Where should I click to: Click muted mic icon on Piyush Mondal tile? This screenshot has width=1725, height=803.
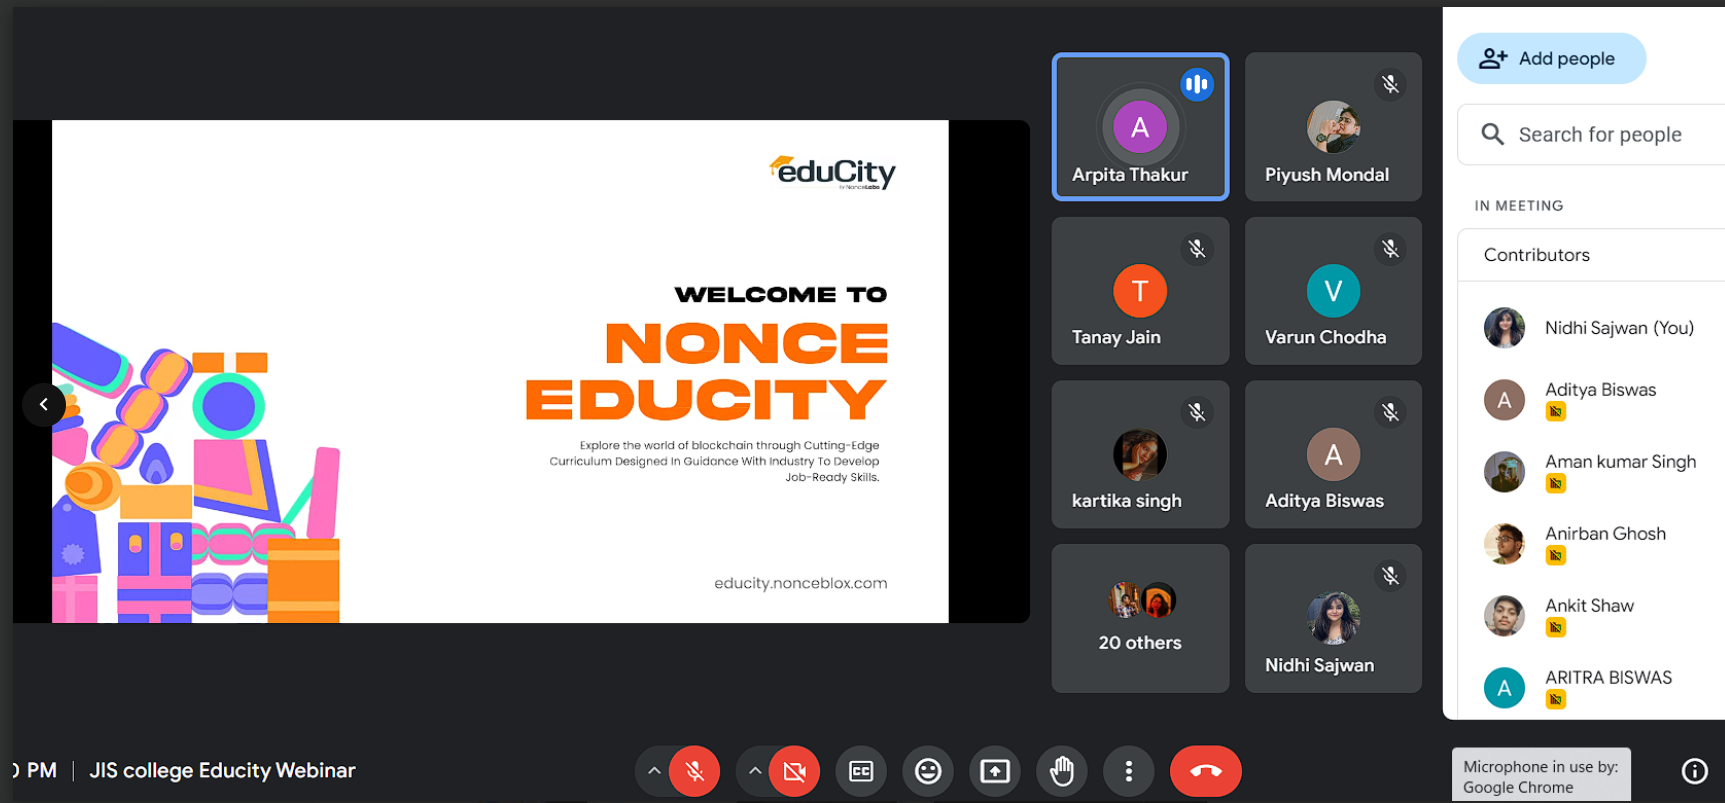(x=1390, y=85)
